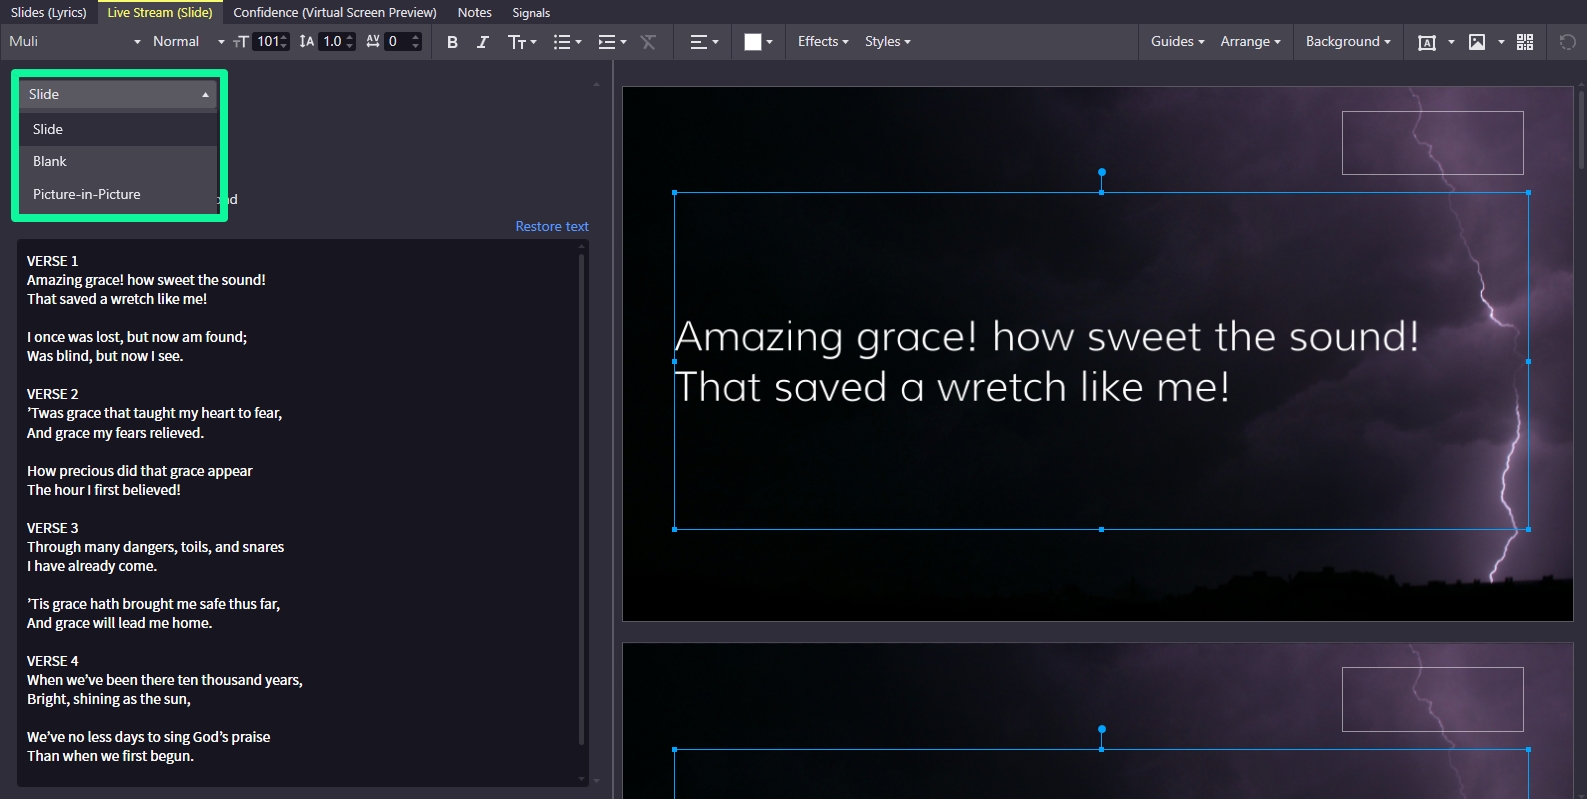The image size is (1587, 799).
Task: Open the text box dropdown arrow
Action: click(x=1451, y=42)
